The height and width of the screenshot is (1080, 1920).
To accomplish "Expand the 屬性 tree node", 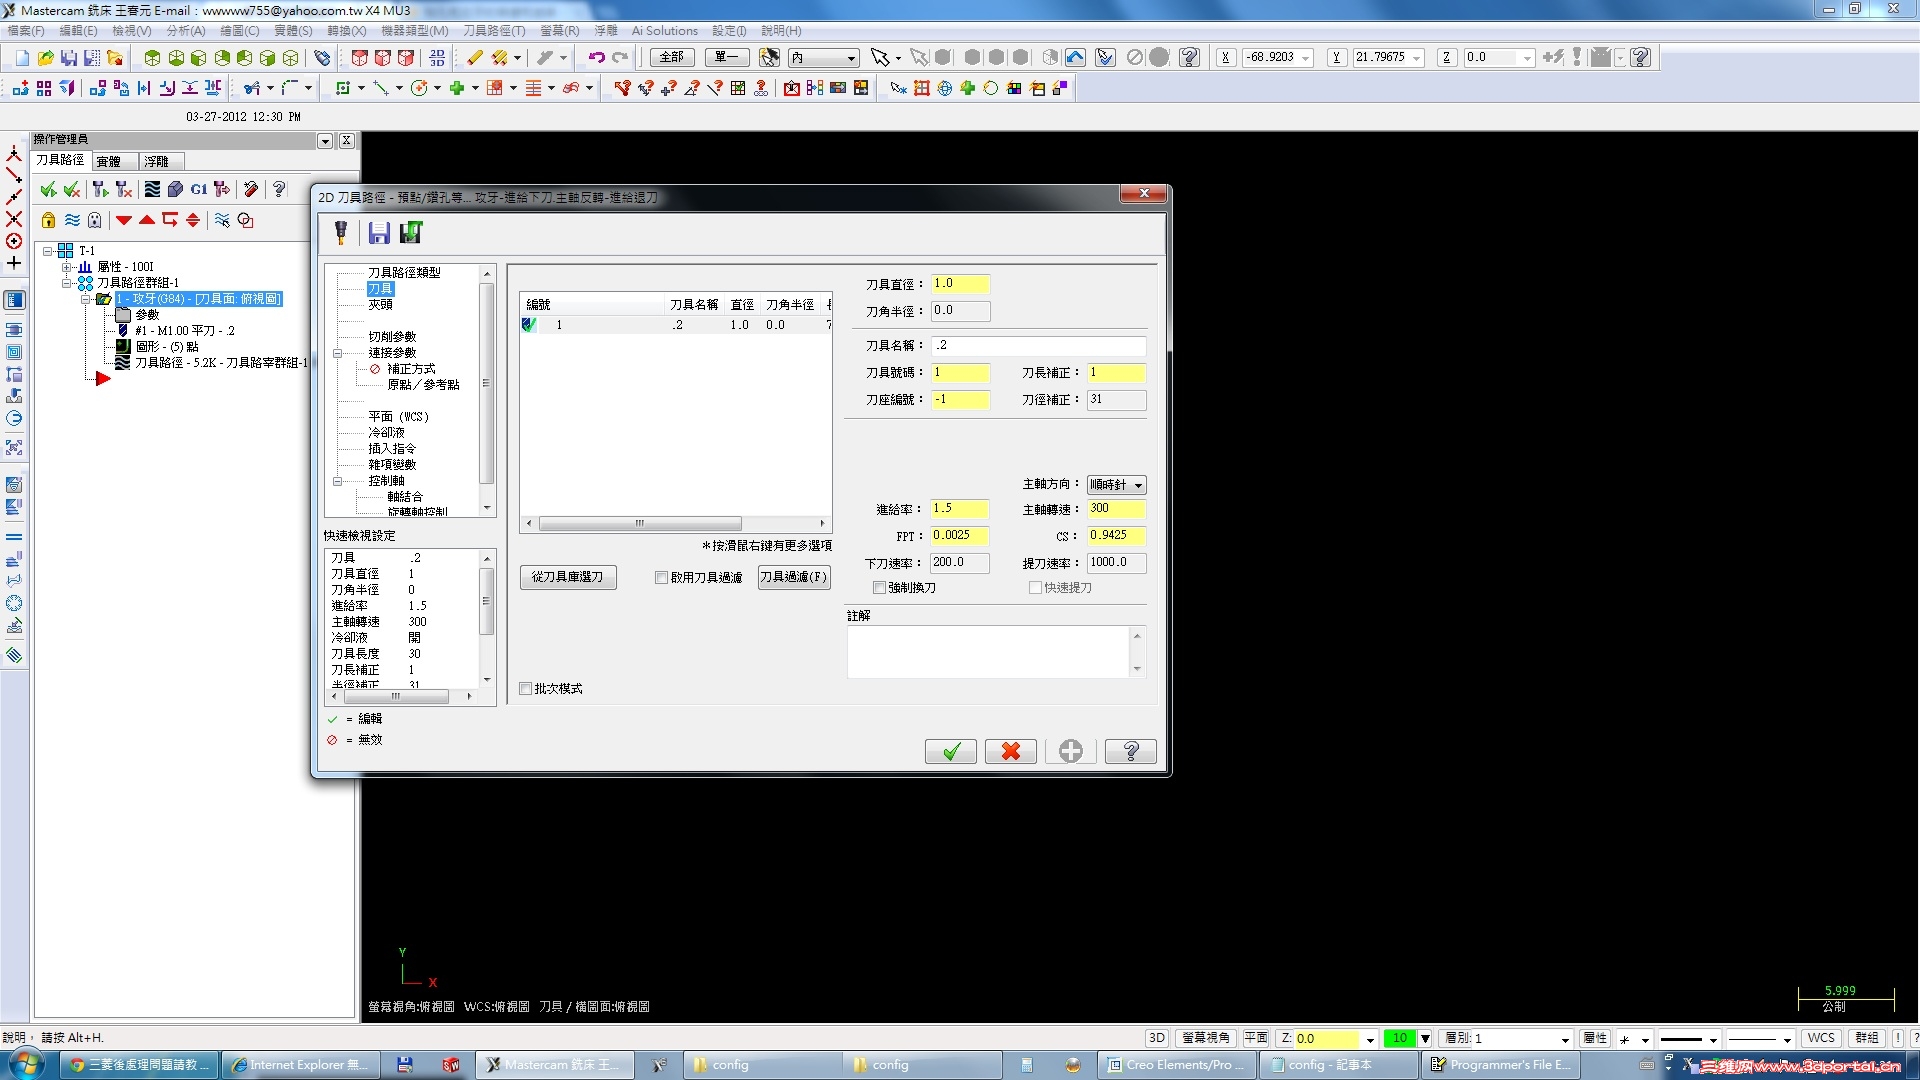I will [x=68, y=267].
